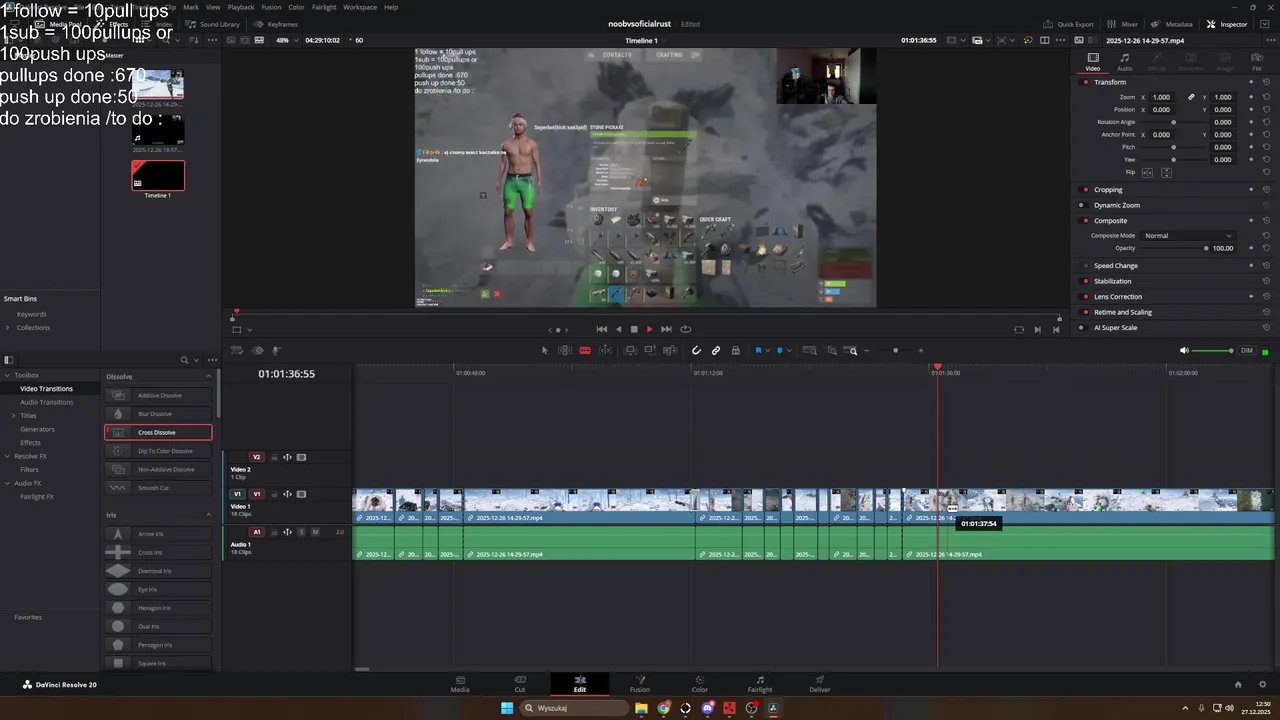Toggle the Lens Correction enable switch
The height and width of the screenshot is (720, 1280).
coord(1086,297)
